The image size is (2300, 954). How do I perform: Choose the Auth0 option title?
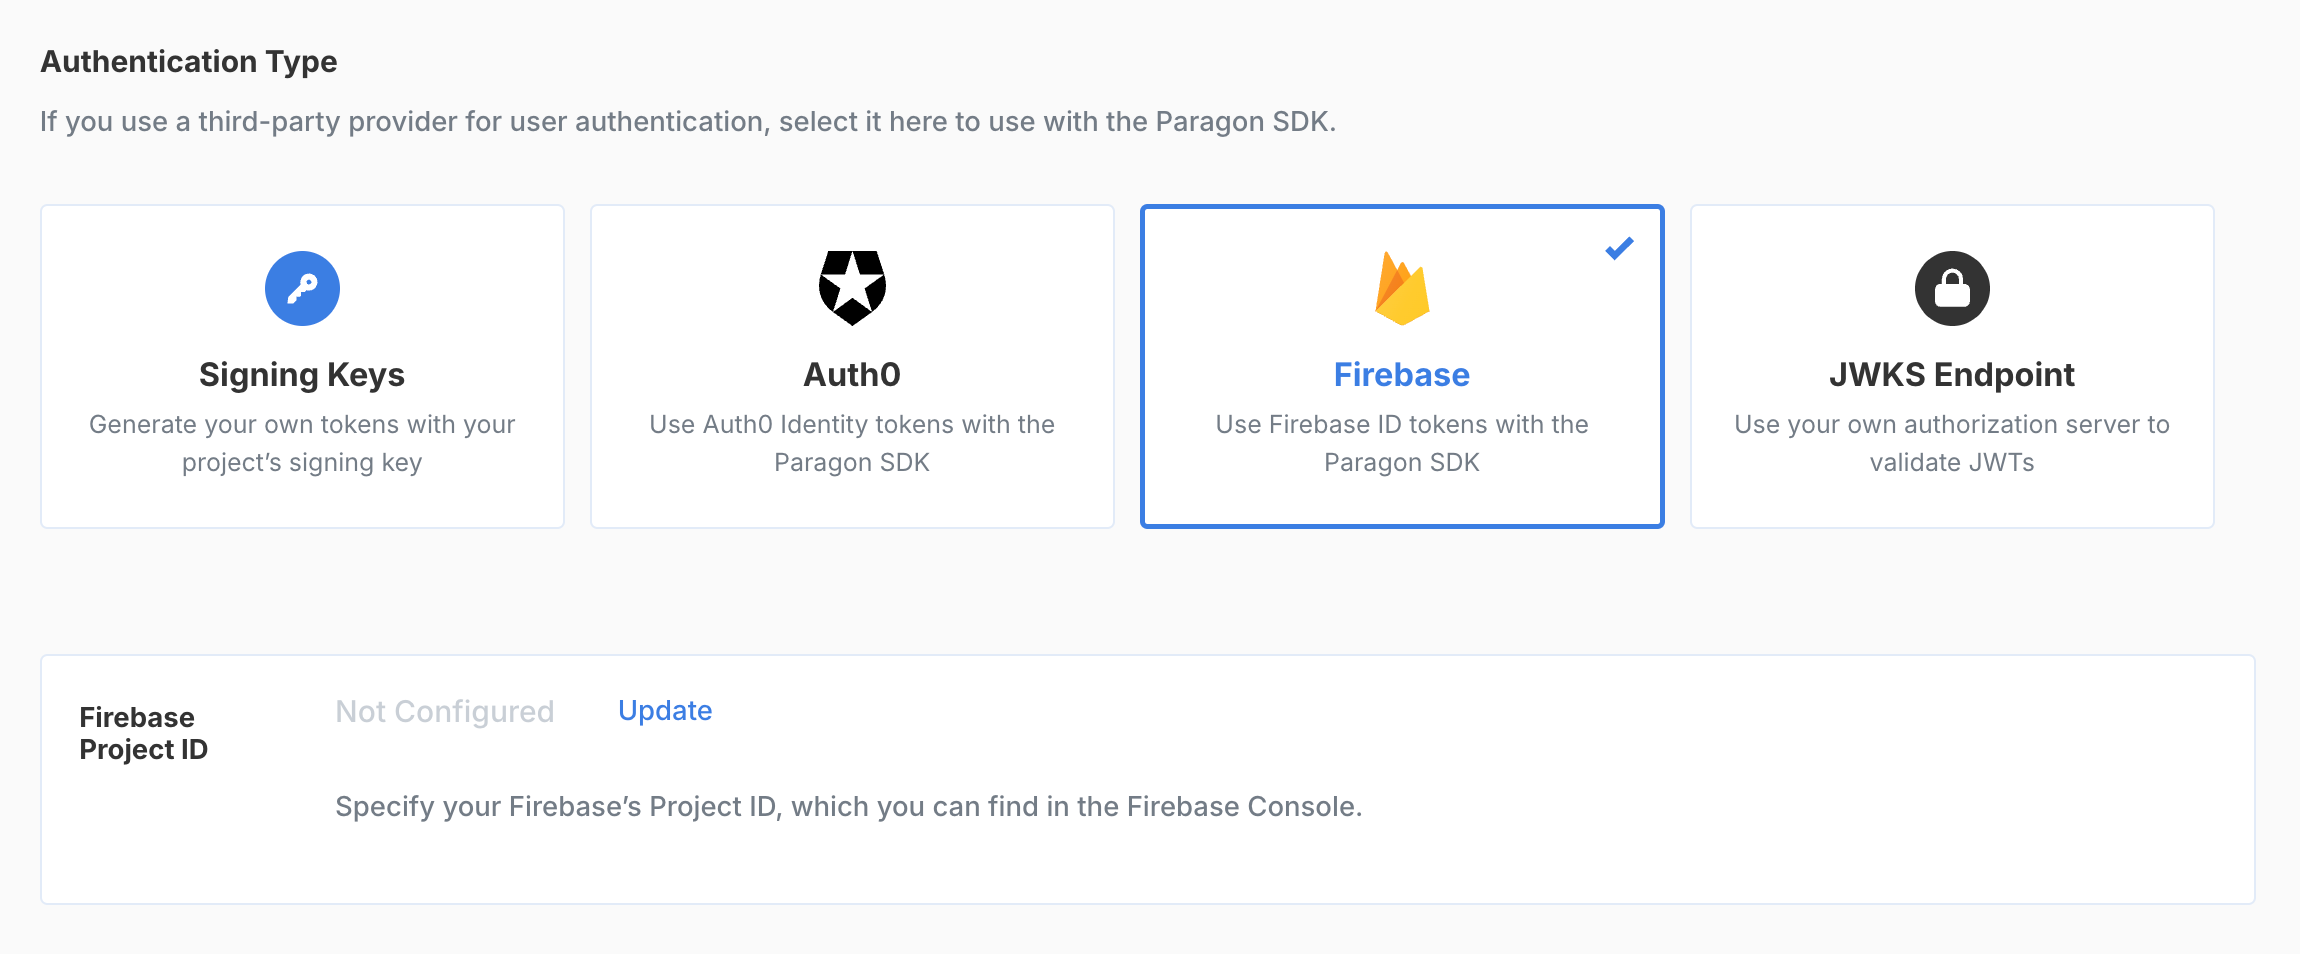pyautogui.click(x=852, y=375)
